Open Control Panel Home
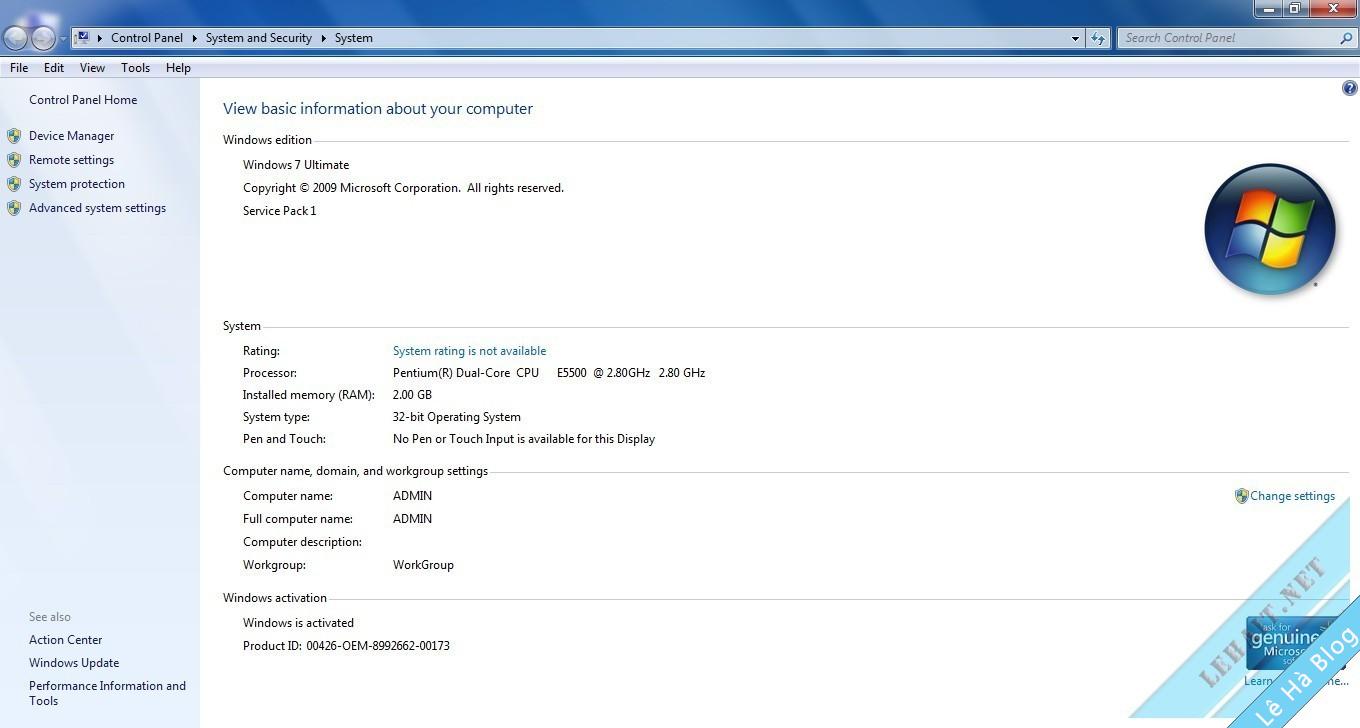Screen dimensions: 1360x728 coord(83,100)
